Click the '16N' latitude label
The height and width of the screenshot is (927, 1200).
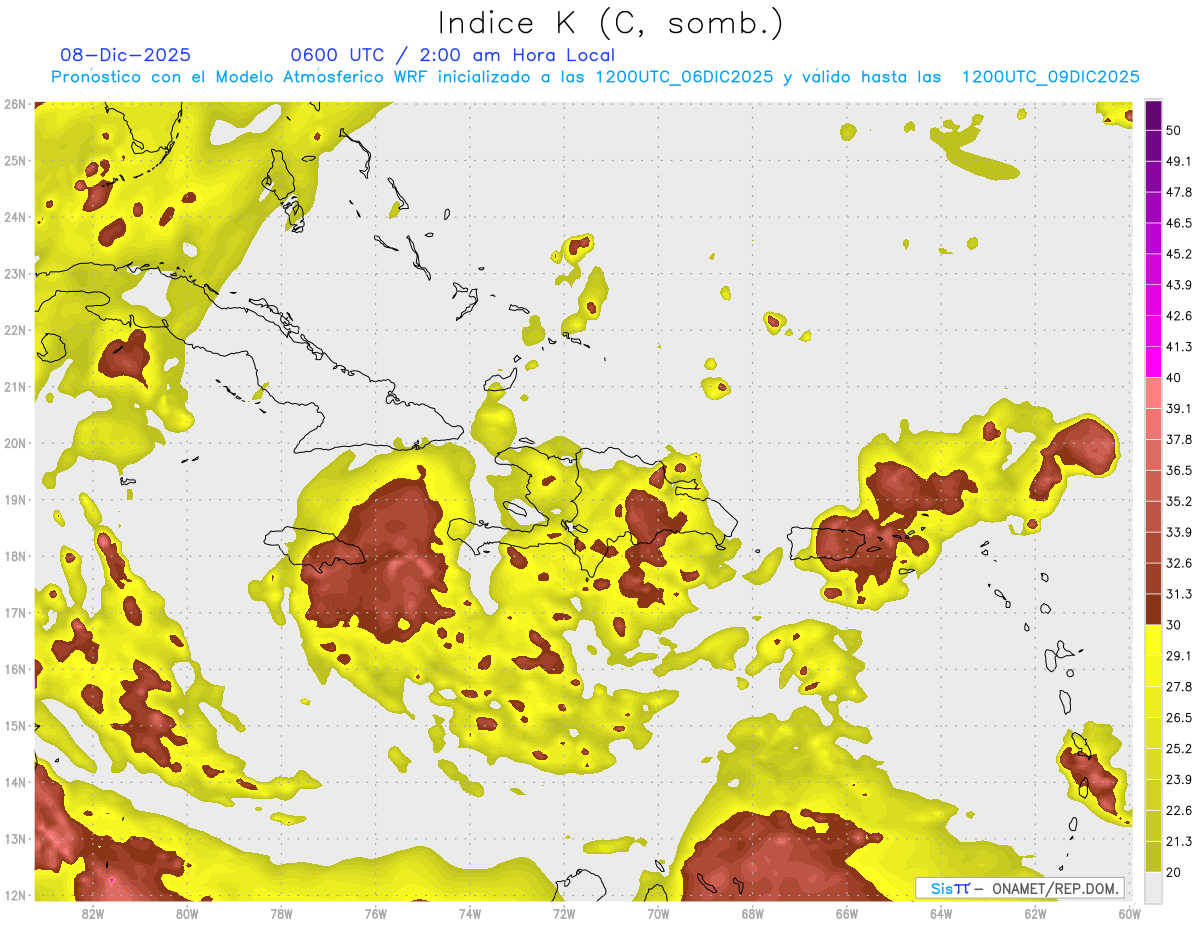pyautogui.click(x=14, y=669)
